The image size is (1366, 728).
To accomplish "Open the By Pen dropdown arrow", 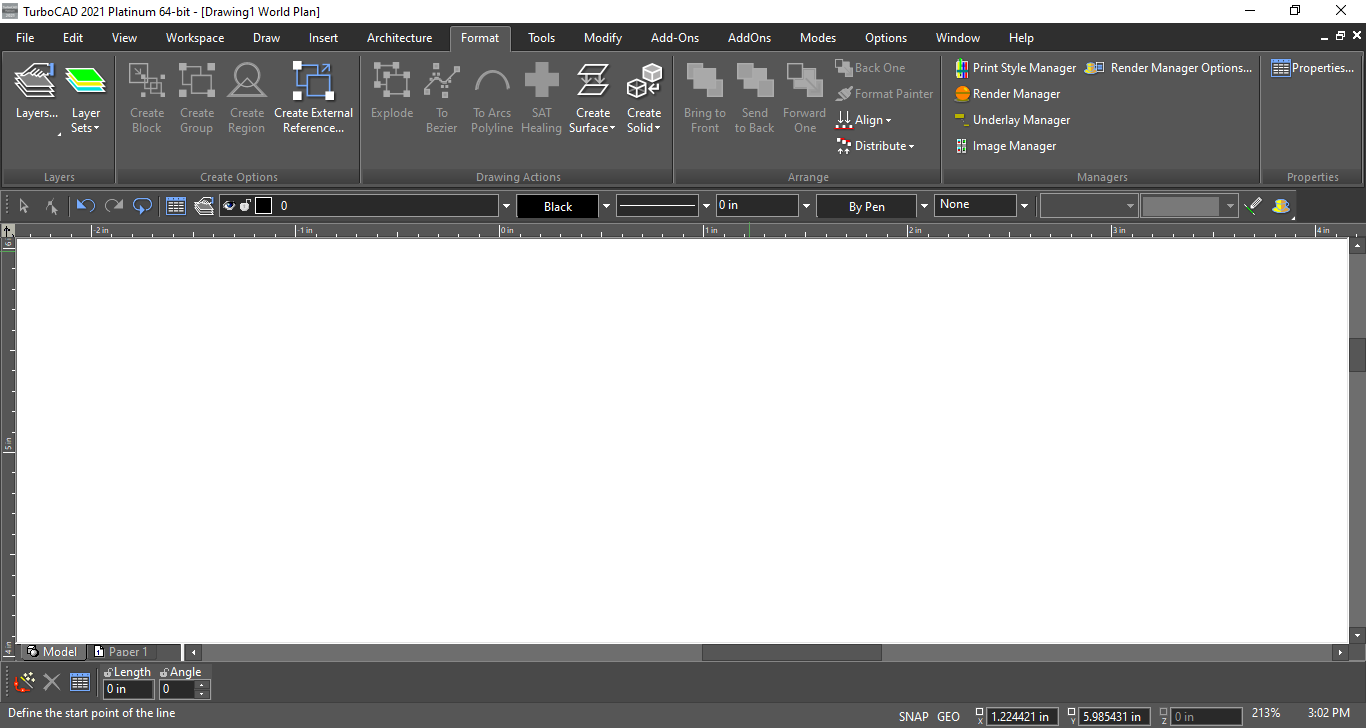I will click(924, 206).
